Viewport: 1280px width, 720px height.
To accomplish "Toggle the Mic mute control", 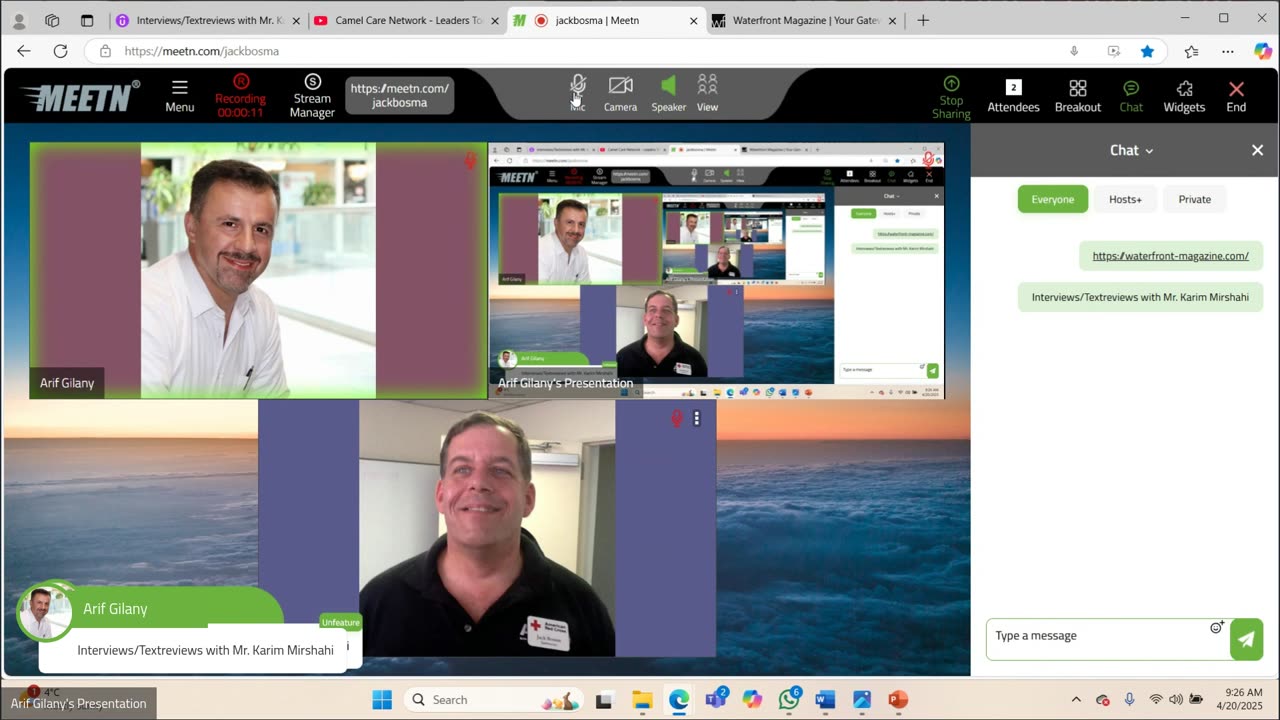I will pyautogui.click(x=577, y=93).
